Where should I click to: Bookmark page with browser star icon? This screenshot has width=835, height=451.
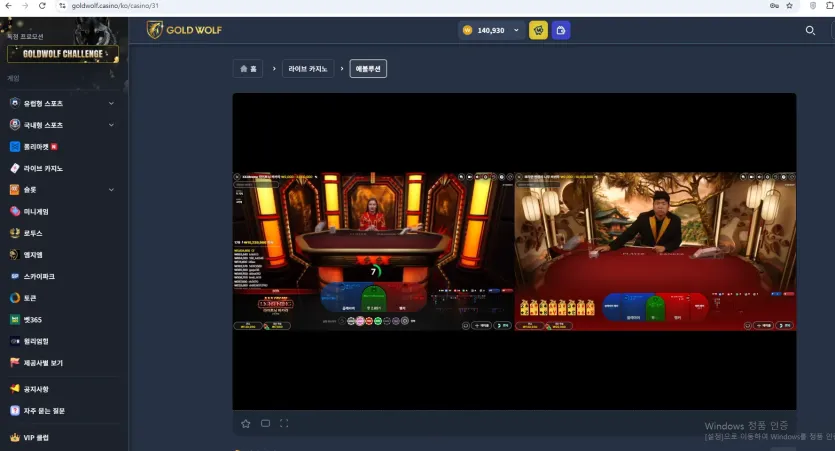(789, 5)
